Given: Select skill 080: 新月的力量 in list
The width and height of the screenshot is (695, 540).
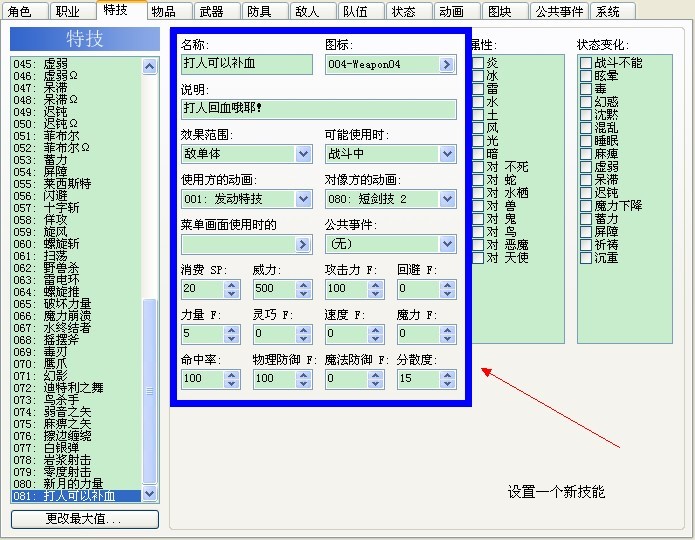Looking at the screenshot, I should click(76, 484).
